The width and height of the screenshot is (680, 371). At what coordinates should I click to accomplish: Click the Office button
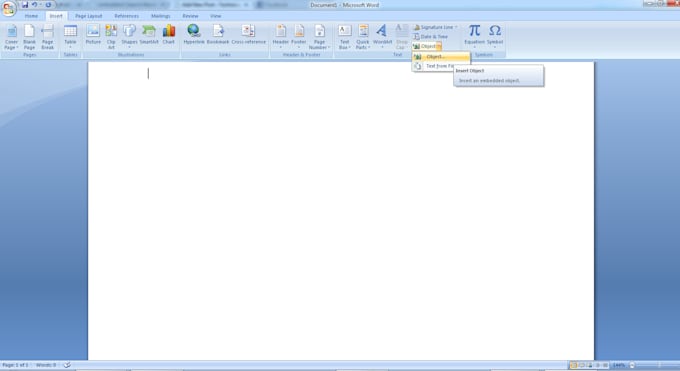(8, 8)
